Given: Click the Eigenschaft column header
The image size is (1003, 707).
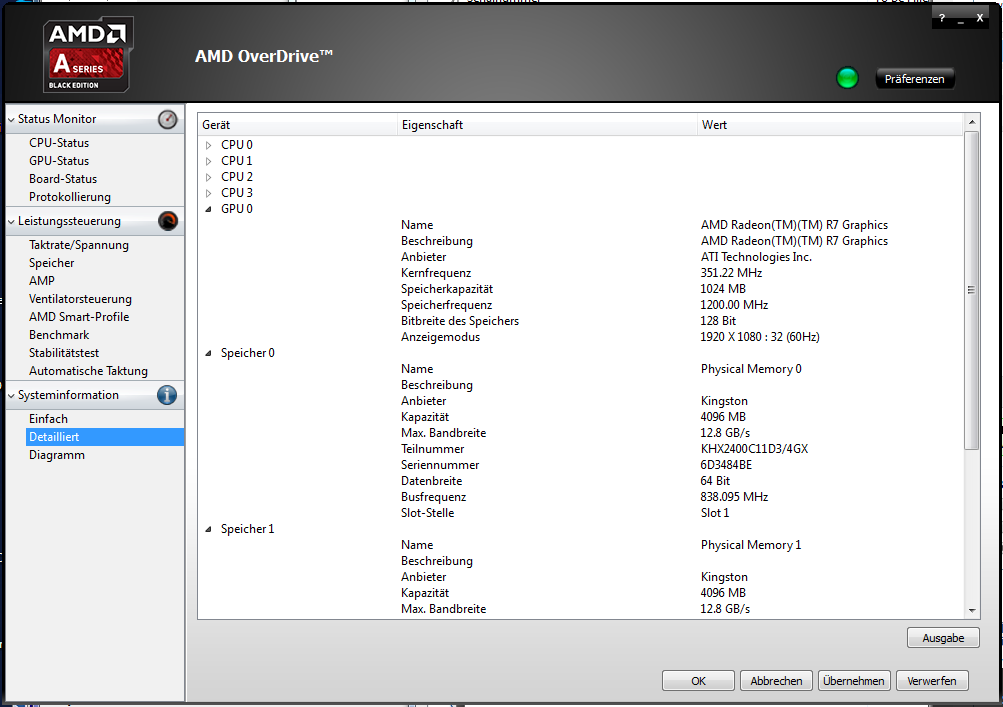Looking at the screenshot, I should click(x=547, y=125).
